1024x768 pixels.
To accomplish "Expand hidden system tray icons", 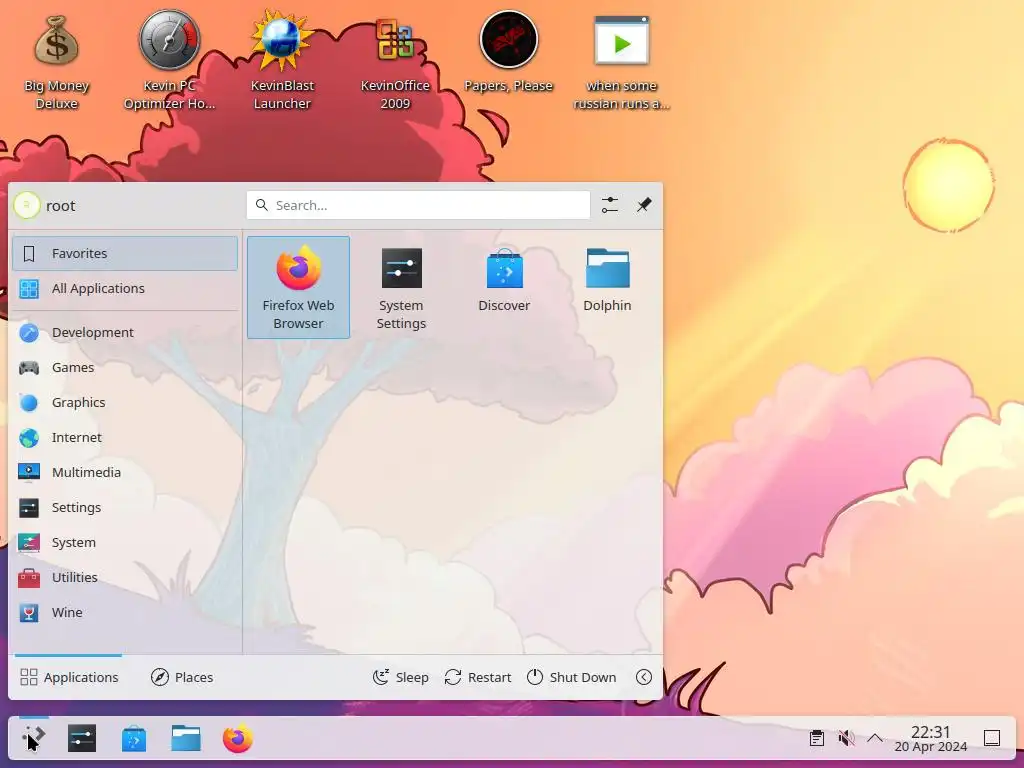I will click(875, 739).
